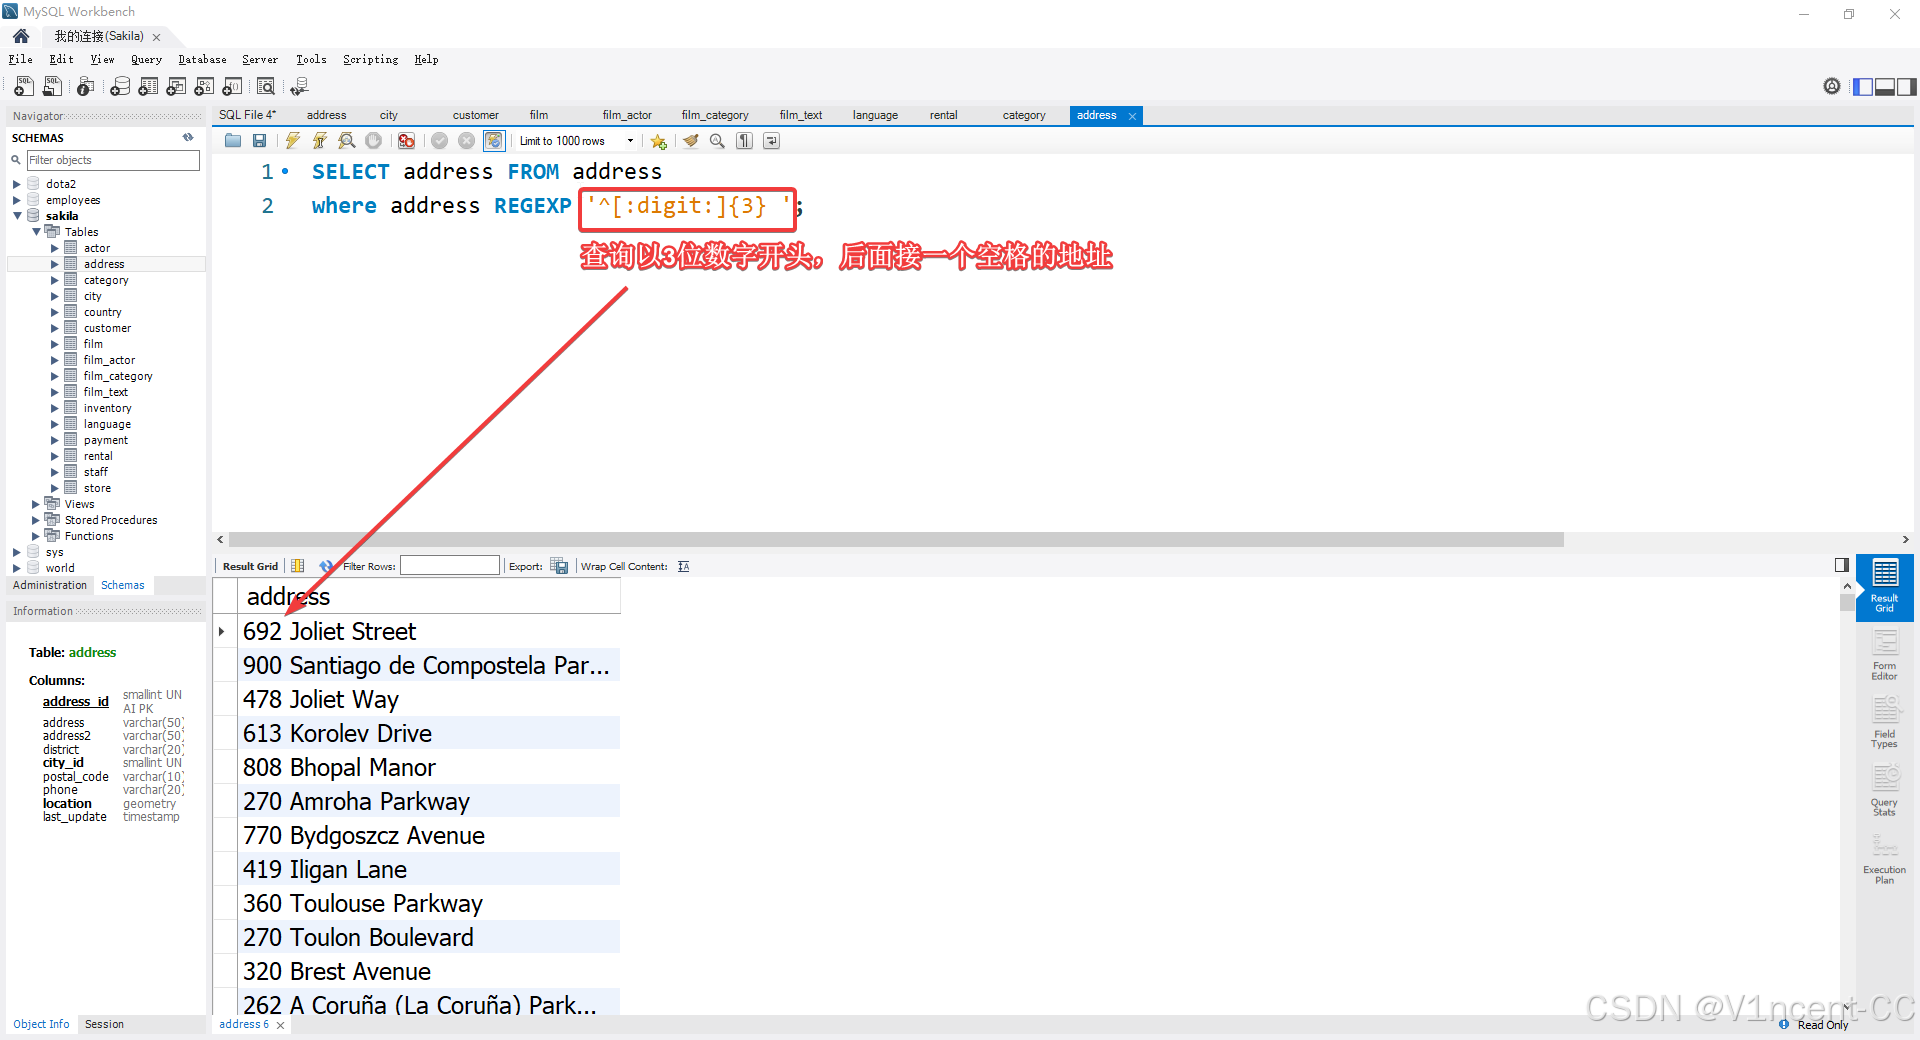The height and width of the screenshot is (1040, 1920).
Task: Open SQL script file toolbar icon
Action: [x=52, y=87]
